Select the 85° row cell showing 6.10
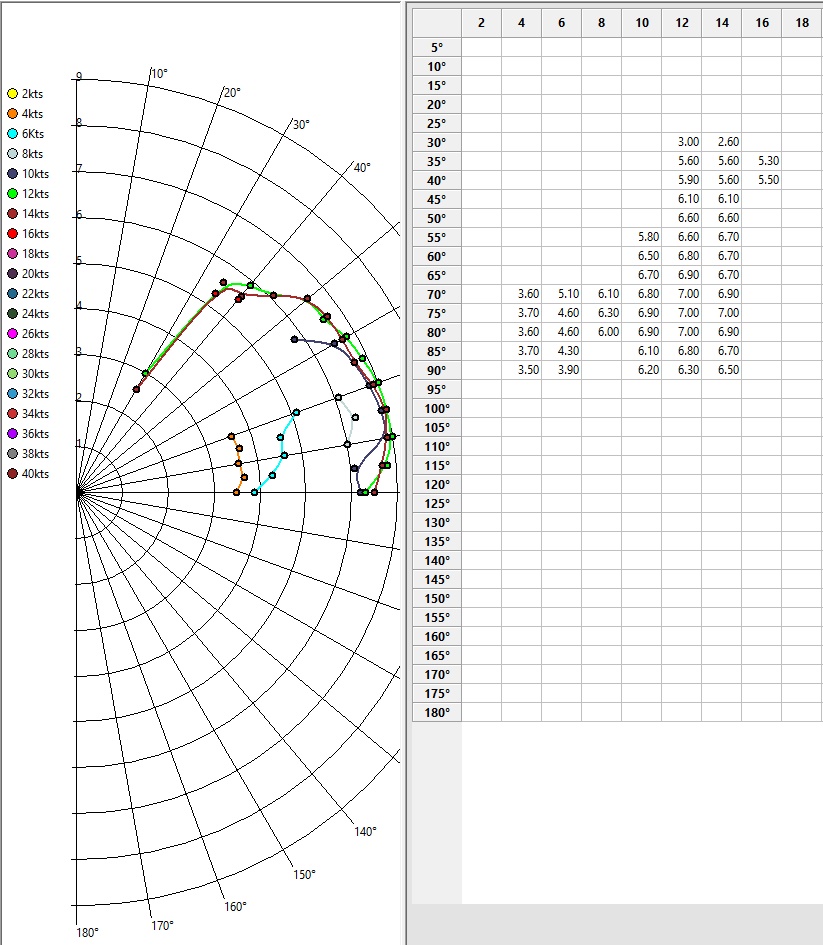This screenshot has width=823, height=945. (x=642, y=351)
